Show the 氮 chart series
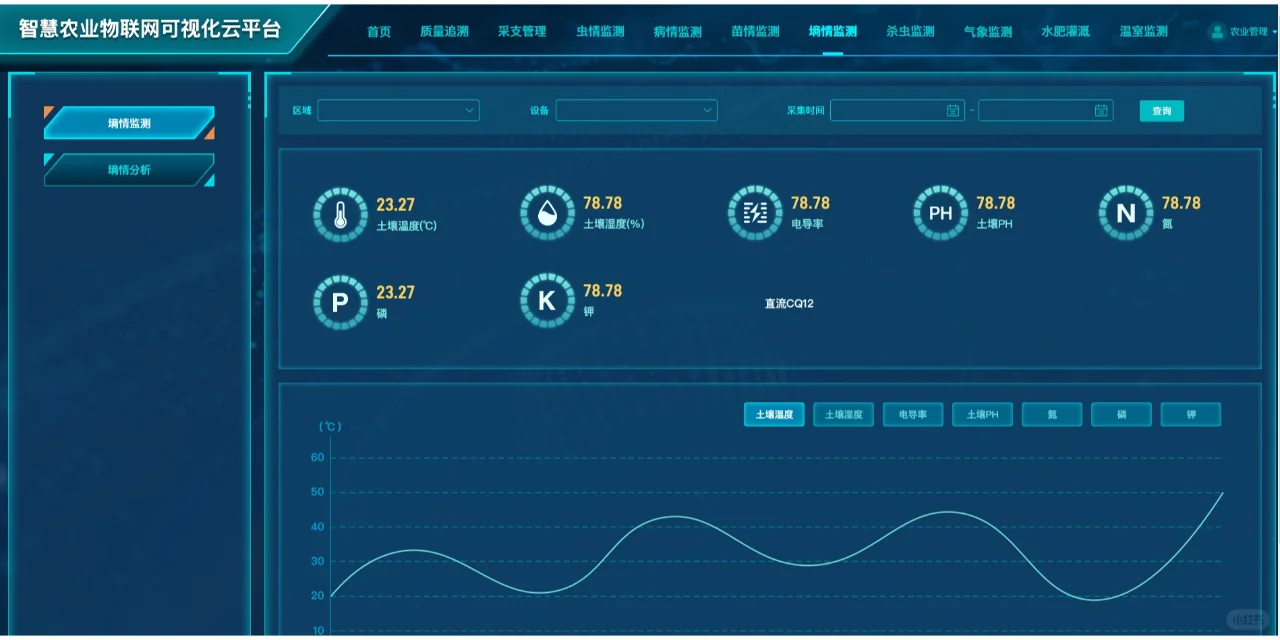The height and width of the screenshot is (640, 1280). point(1052,414)
